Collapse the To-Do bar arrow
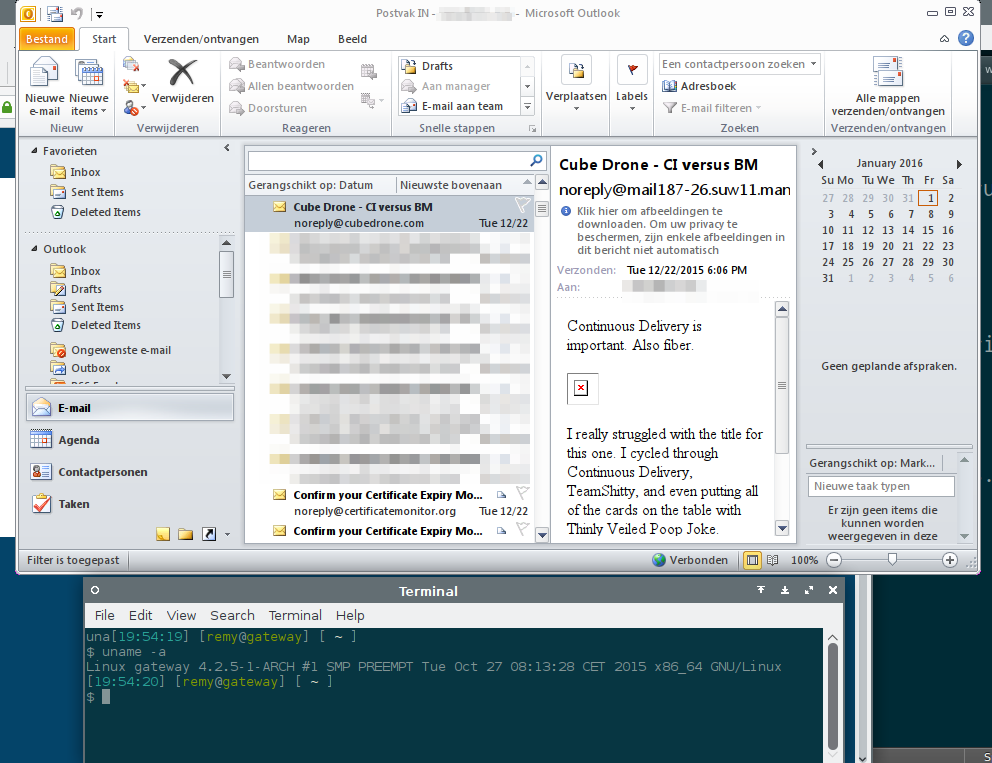 tap(814, 152)
